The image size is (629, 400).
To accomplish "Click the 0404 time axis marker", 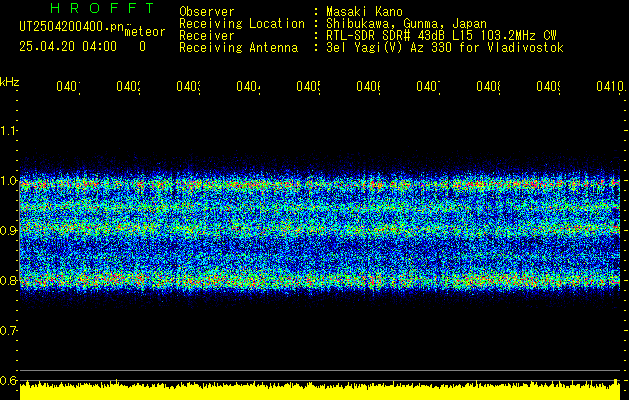I will click(248, 86).
